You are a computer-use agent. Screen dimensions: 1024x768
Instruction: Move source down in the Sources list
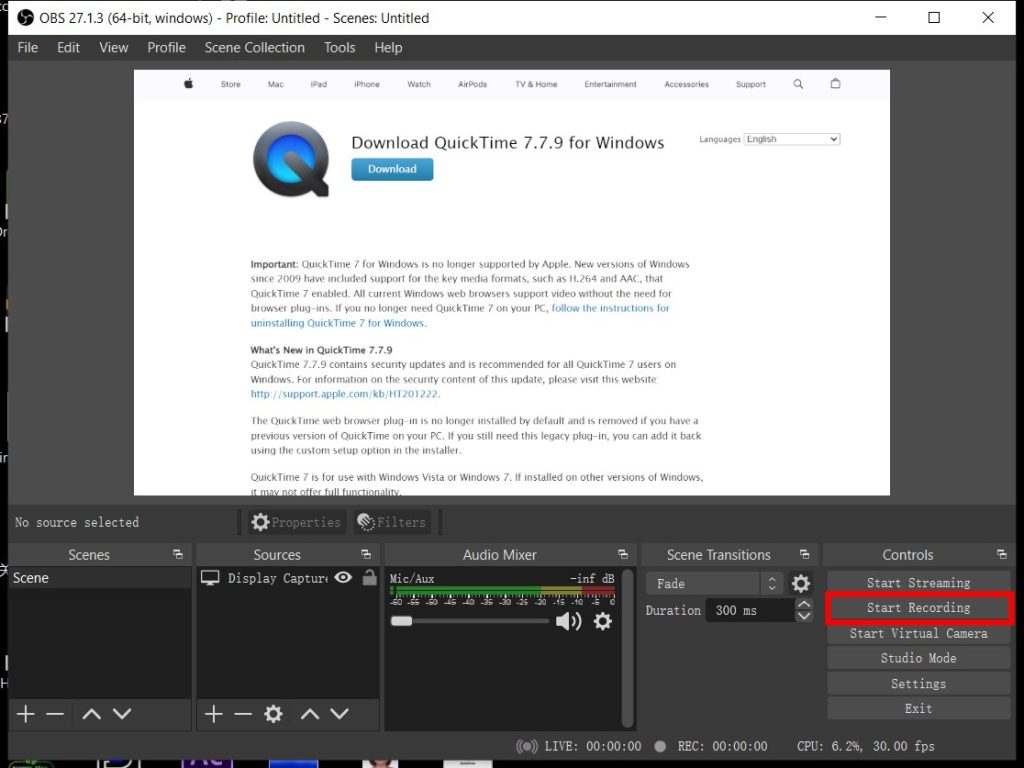[340, 714]
